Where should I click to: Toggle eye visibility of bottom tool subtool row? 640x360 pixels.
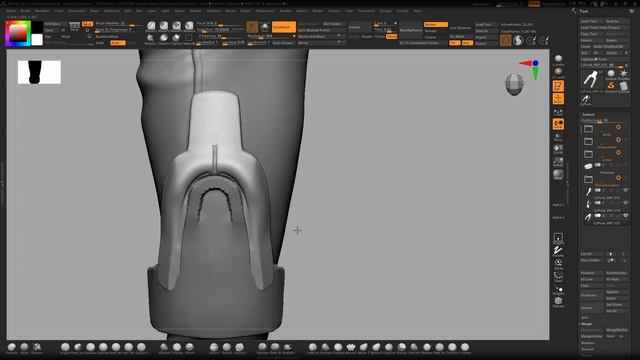(x=625, y=215)
